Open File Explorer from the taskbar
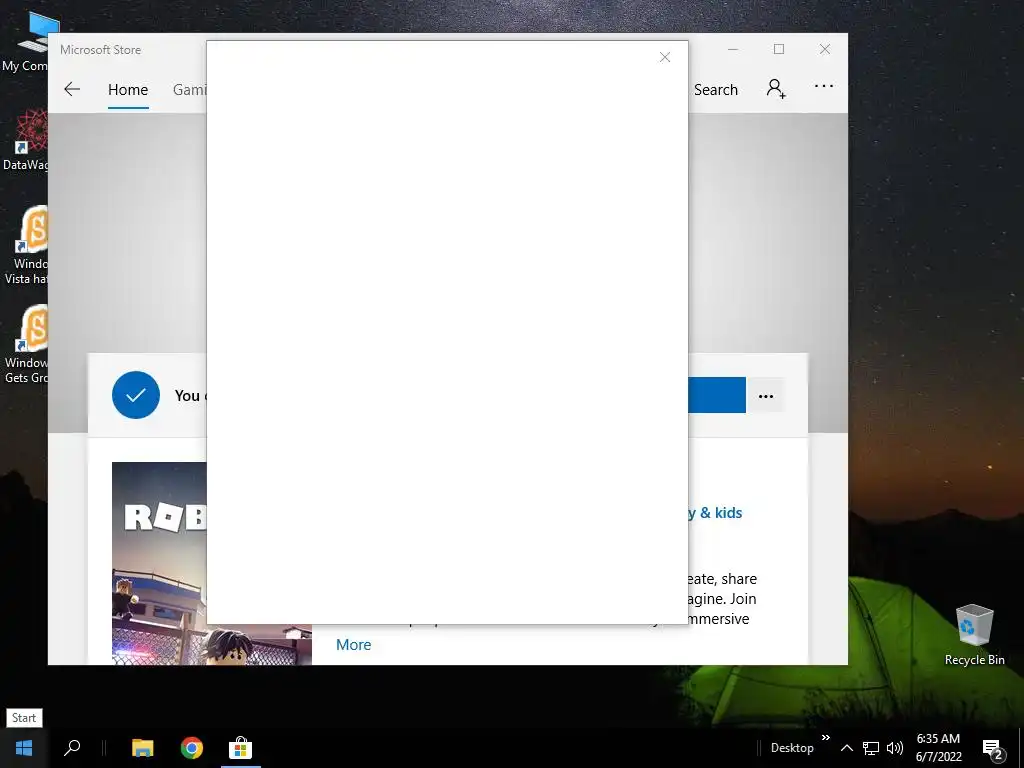 pyautogui.click(x=142, y=748)
